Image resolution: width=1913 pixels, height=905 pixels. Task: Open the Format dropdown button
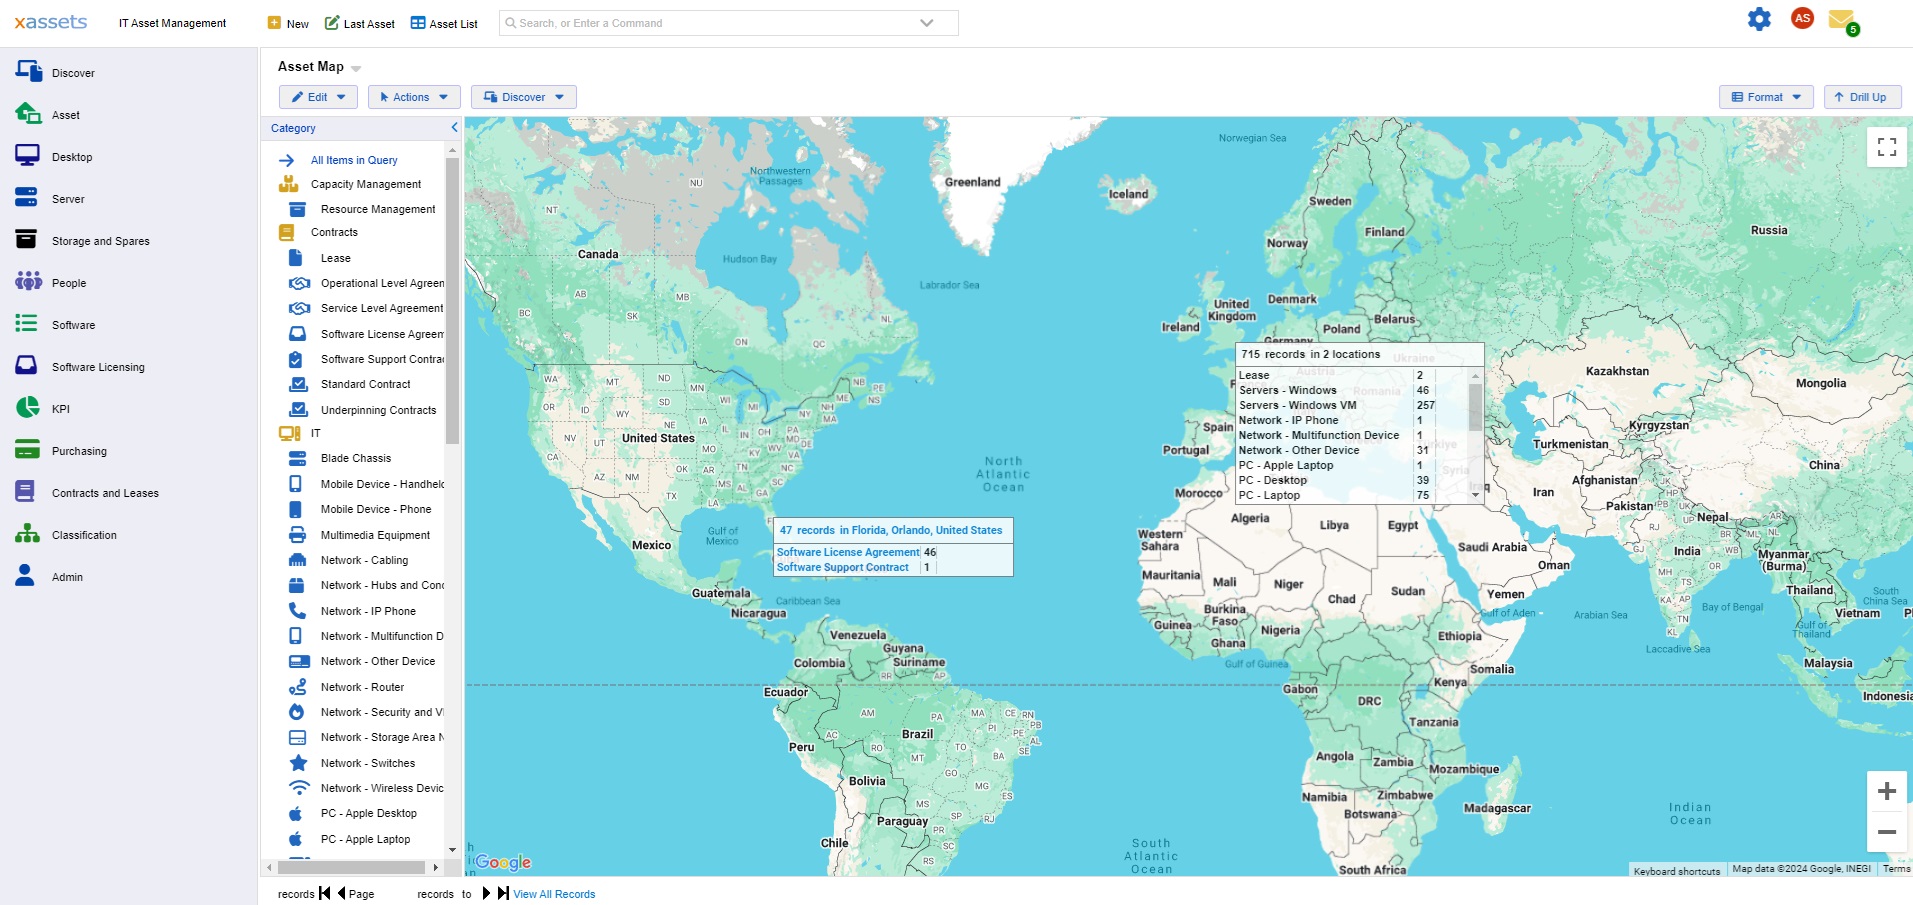[1766, 97]
